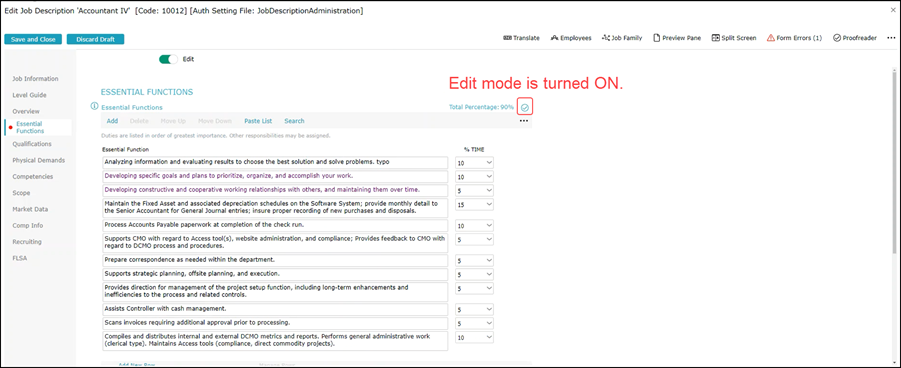Click Search in the list toolbar
901x368 pixels.
coord(294,121)
